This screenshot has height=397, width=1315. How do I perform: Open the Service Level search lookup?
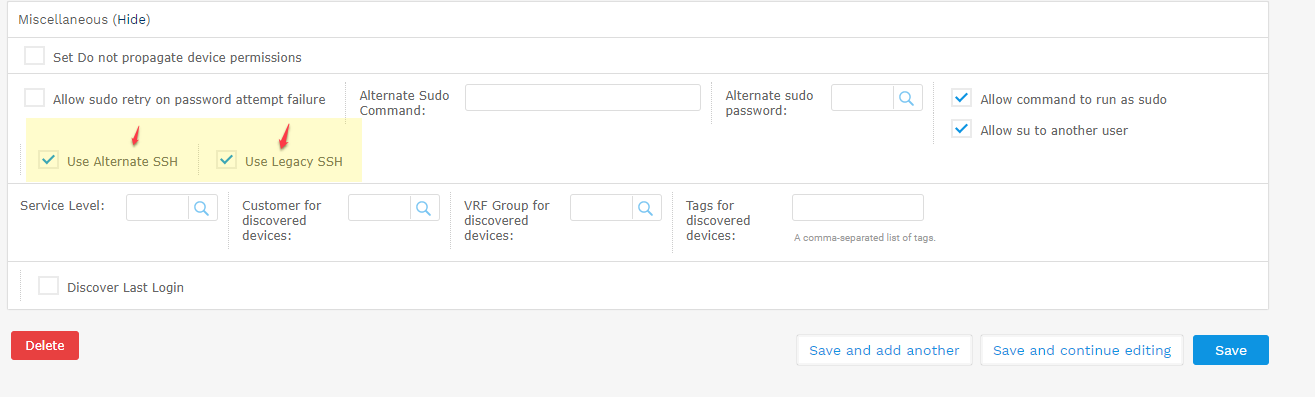tap(202, 208)
